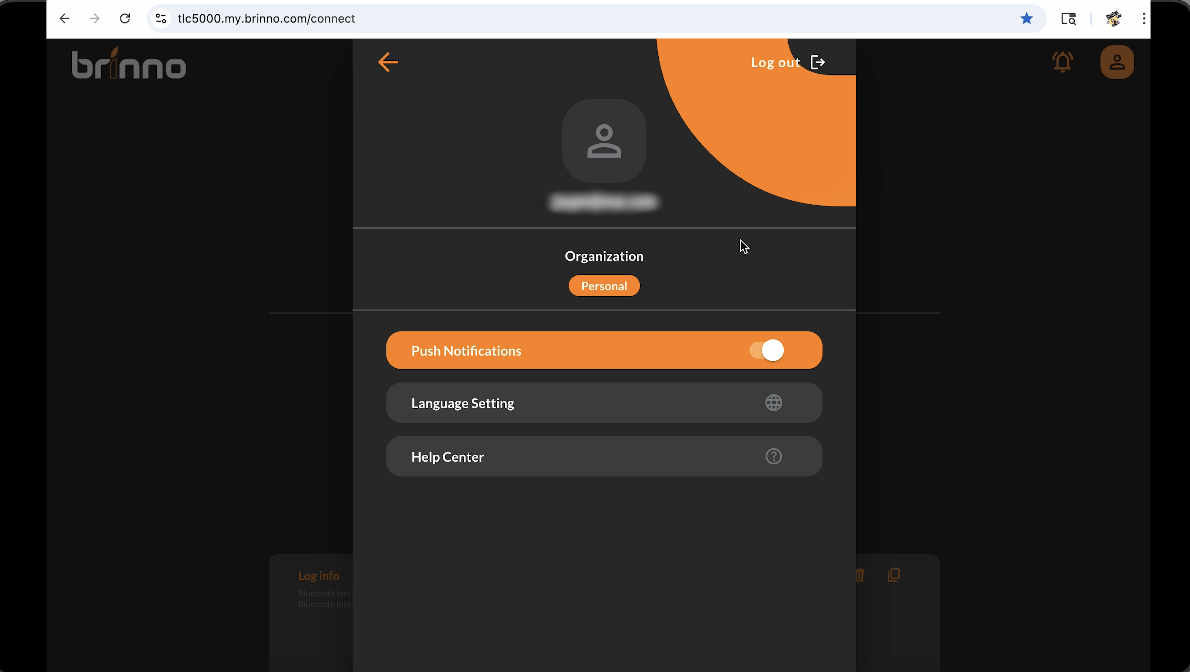Click the globe icon beside Language Setting

tap(773, 403)
